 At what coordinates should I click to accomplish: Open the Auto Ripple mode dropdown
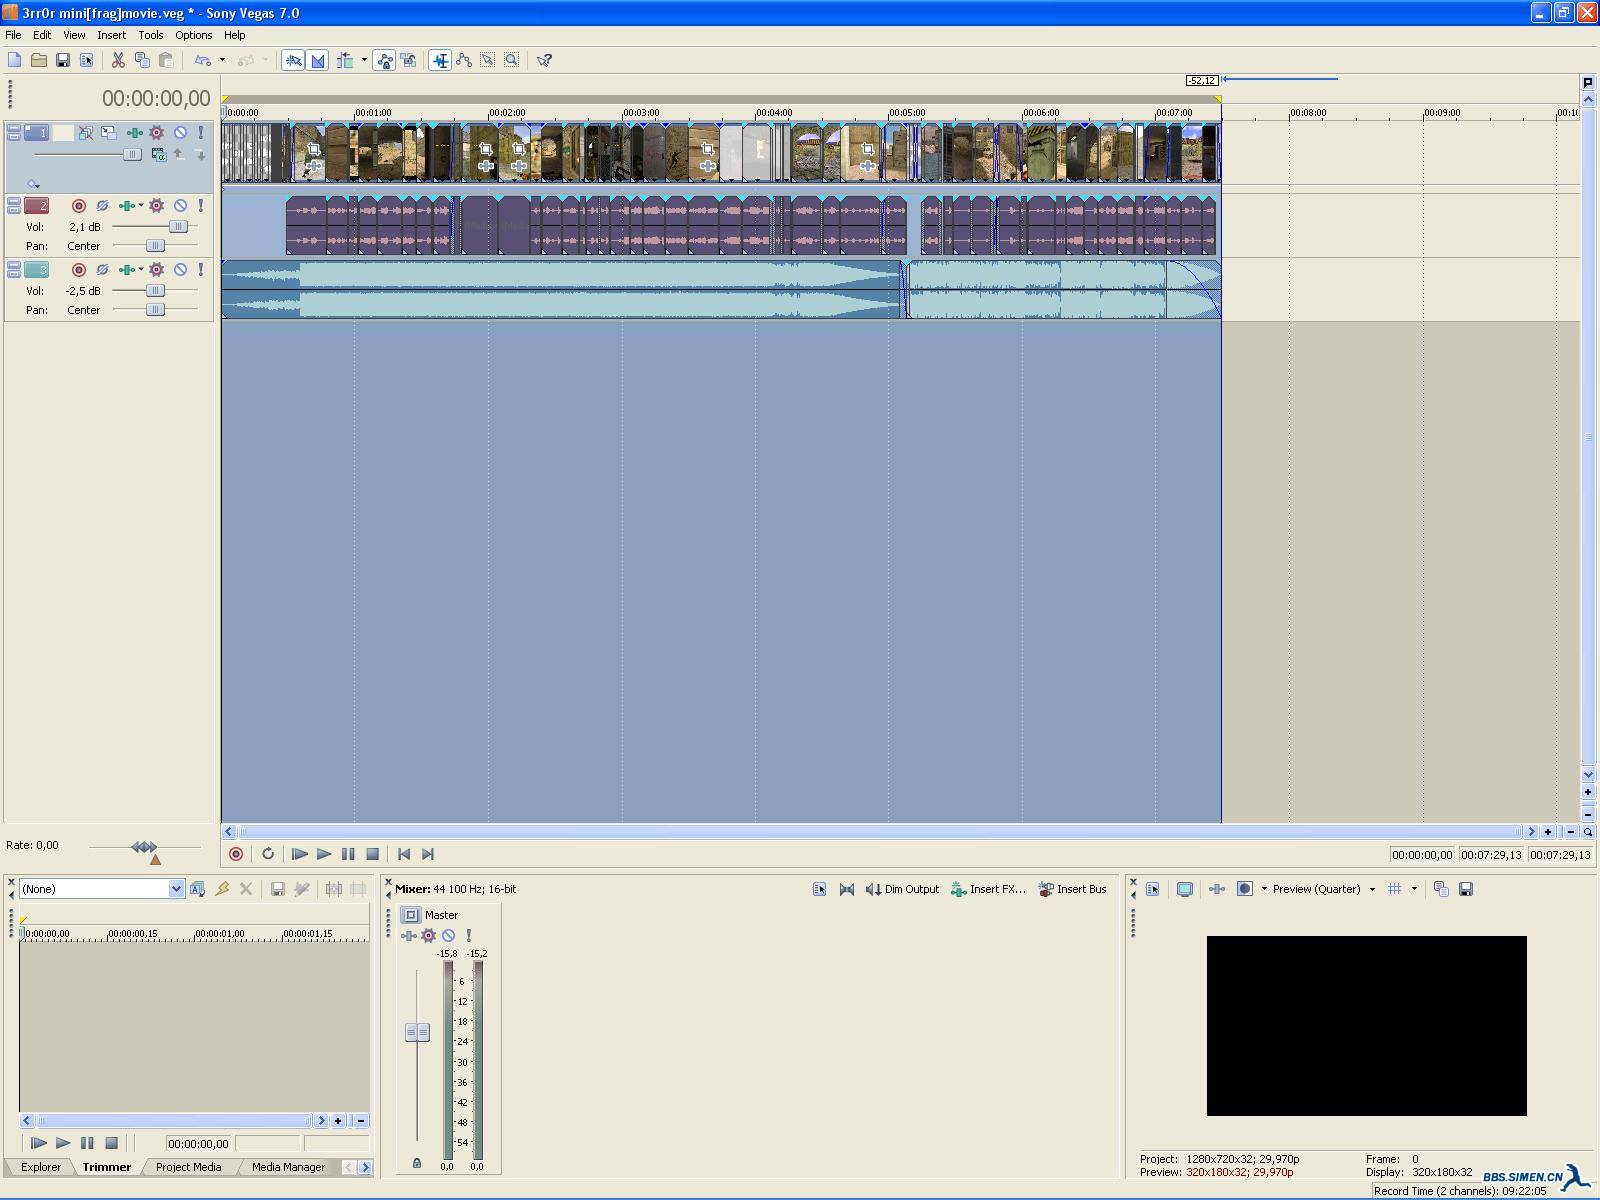click(x=364, y=60)
